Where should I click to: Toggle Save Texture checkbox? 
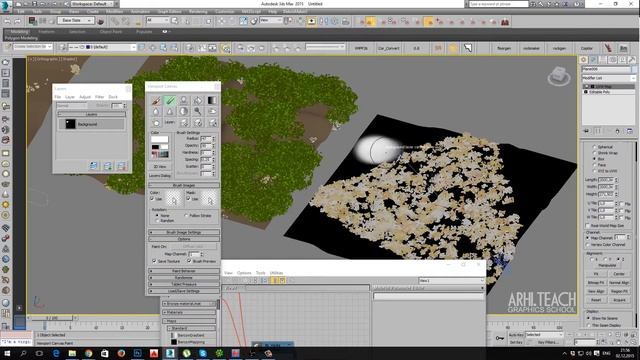pos(154,261)
